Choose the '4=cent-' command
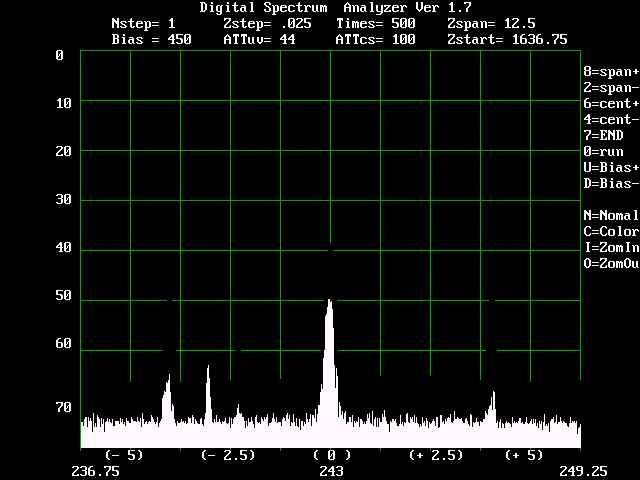Viewport: 640px width, 480px height. pos(611,120)
